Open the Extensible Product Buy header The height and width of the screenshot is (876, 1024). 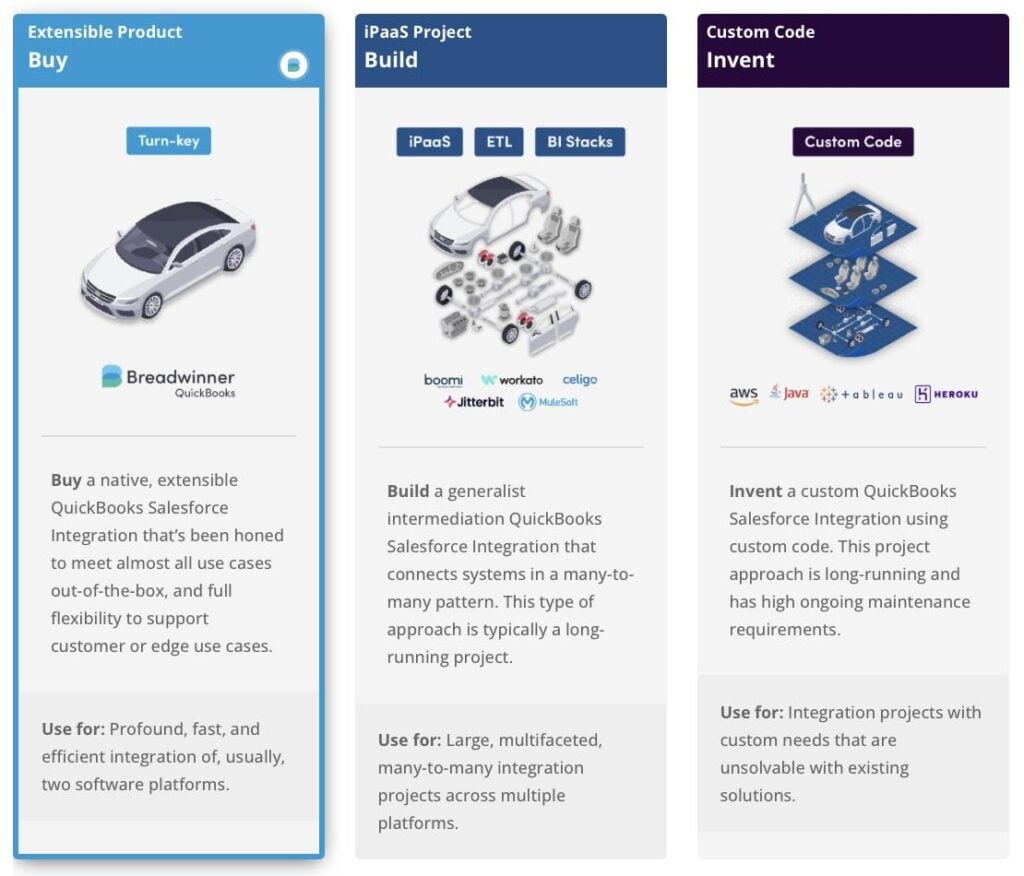(168, 51)
